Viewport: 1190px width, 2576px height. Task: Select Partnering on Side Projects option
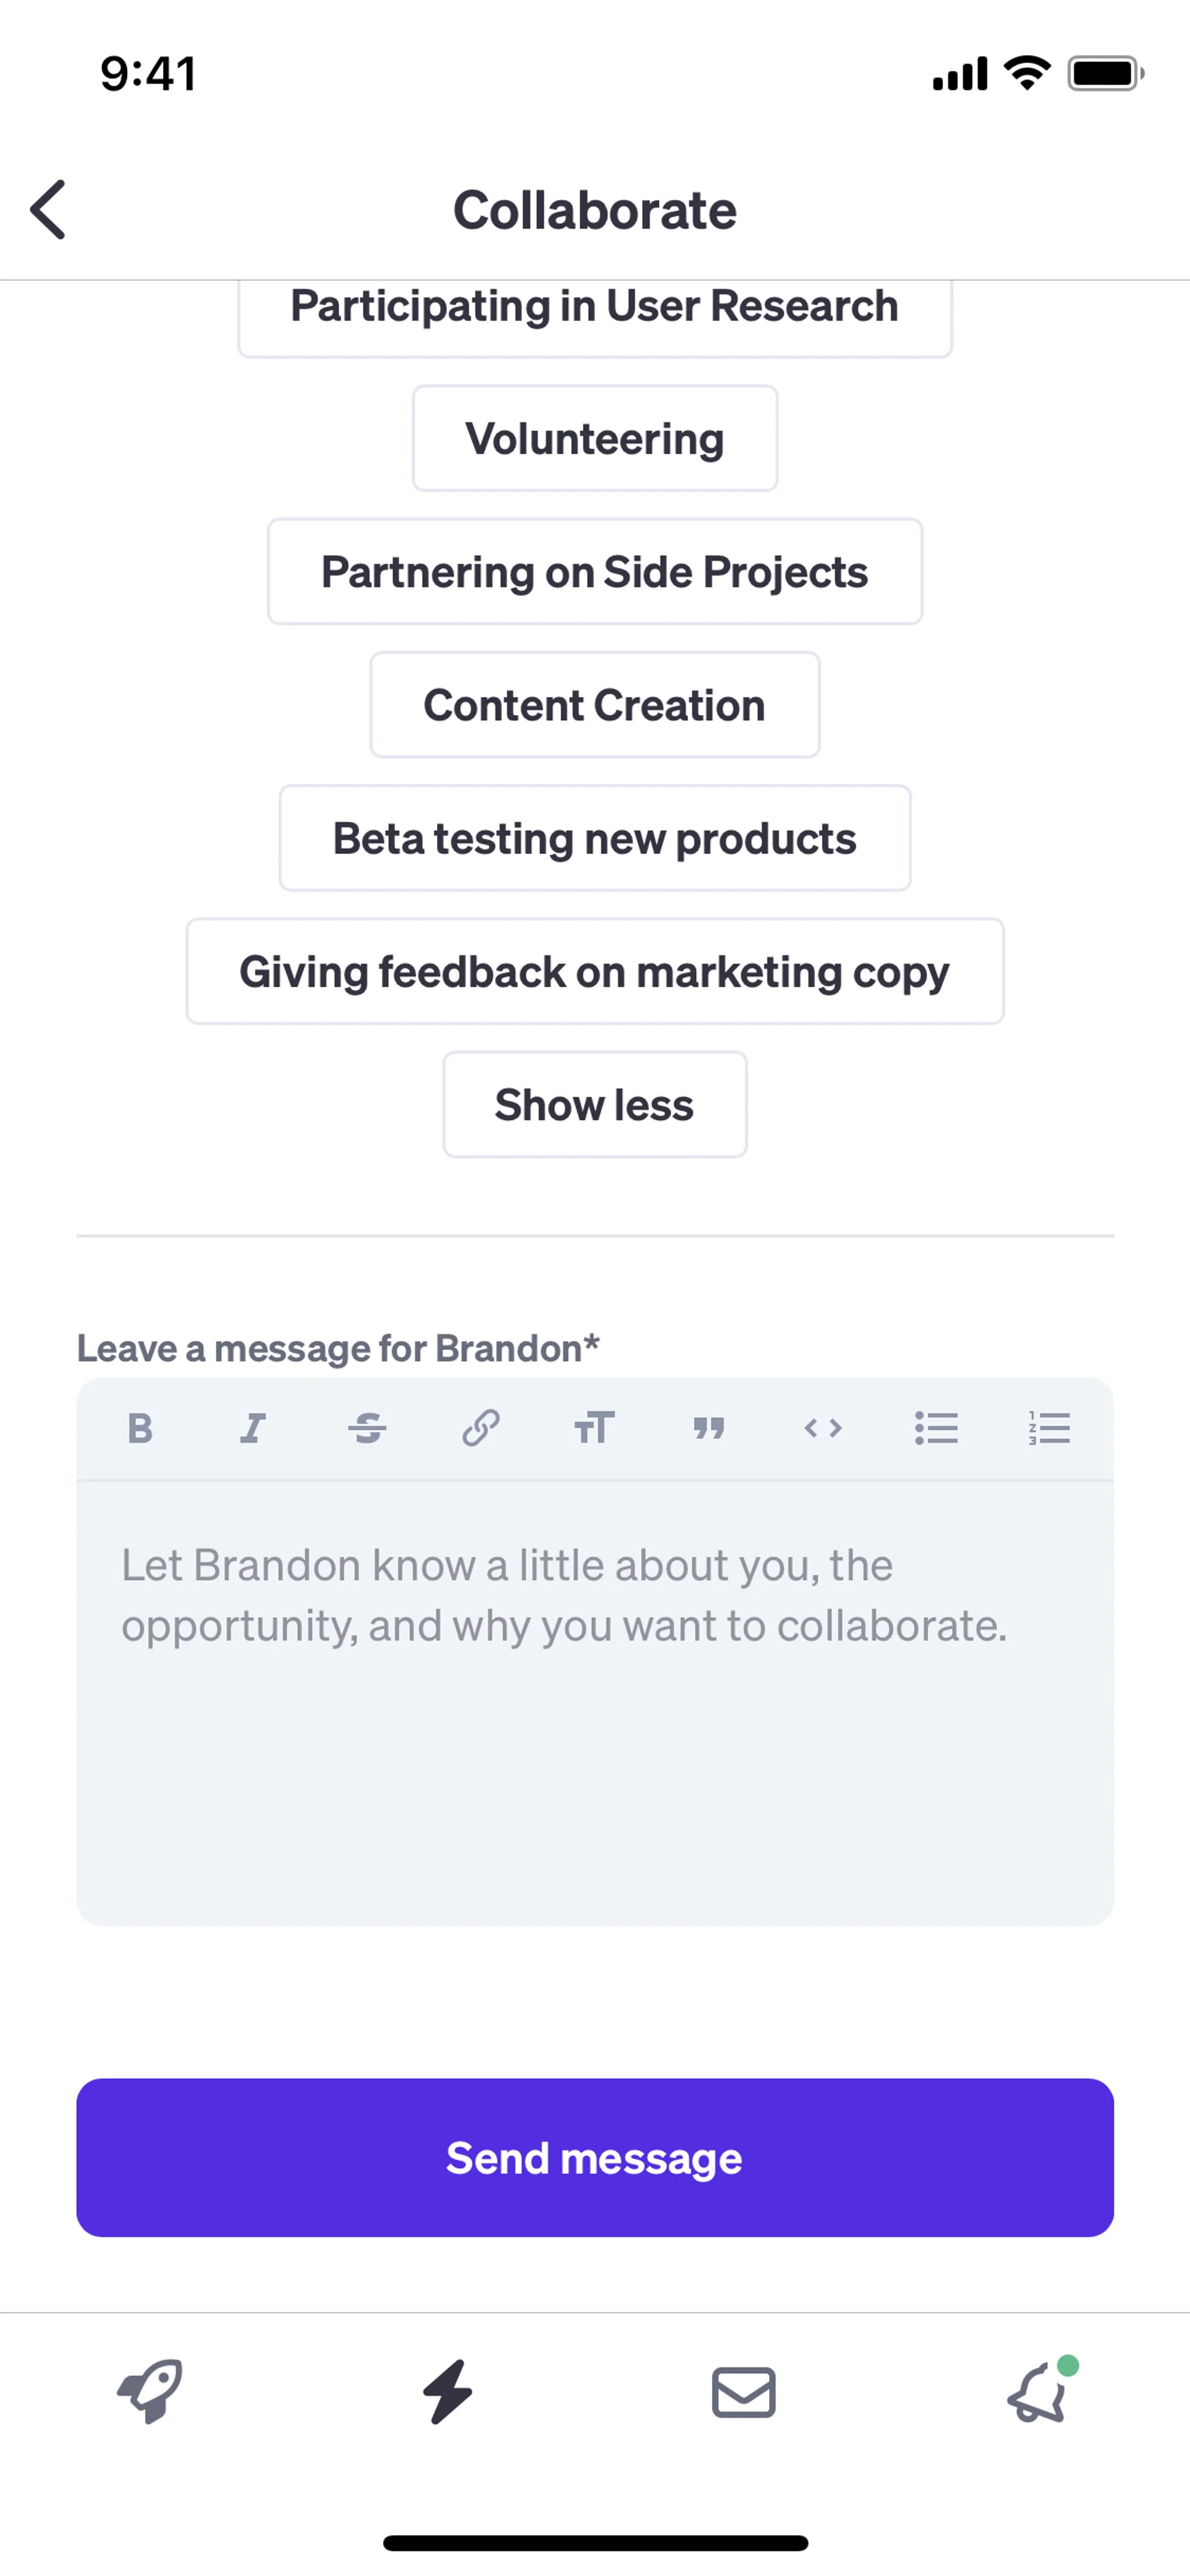click(595, 572)
